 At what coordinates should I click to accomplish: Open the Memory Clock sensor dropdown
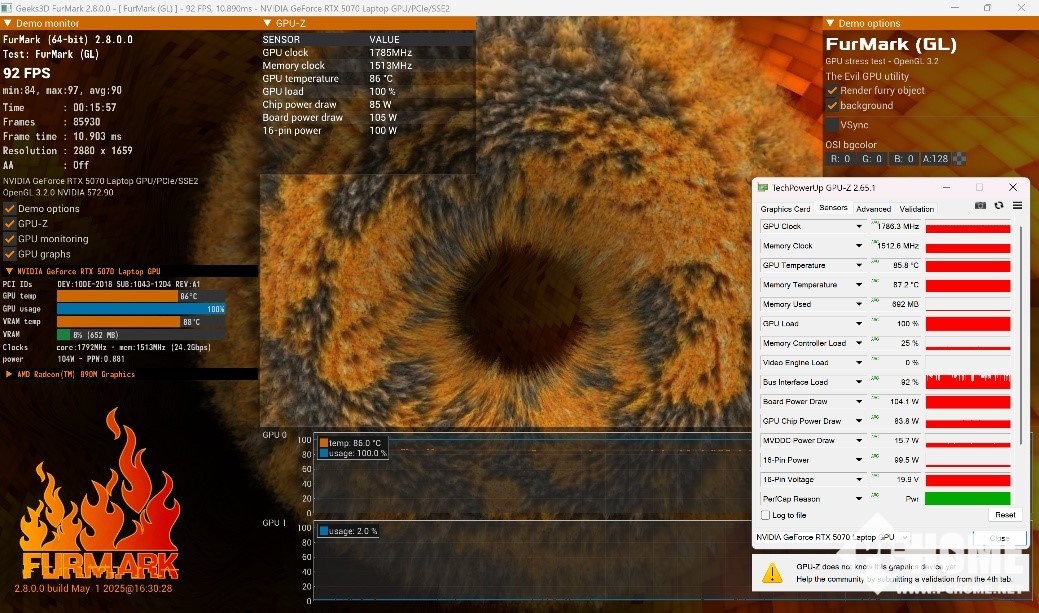[x=859, y=246]
